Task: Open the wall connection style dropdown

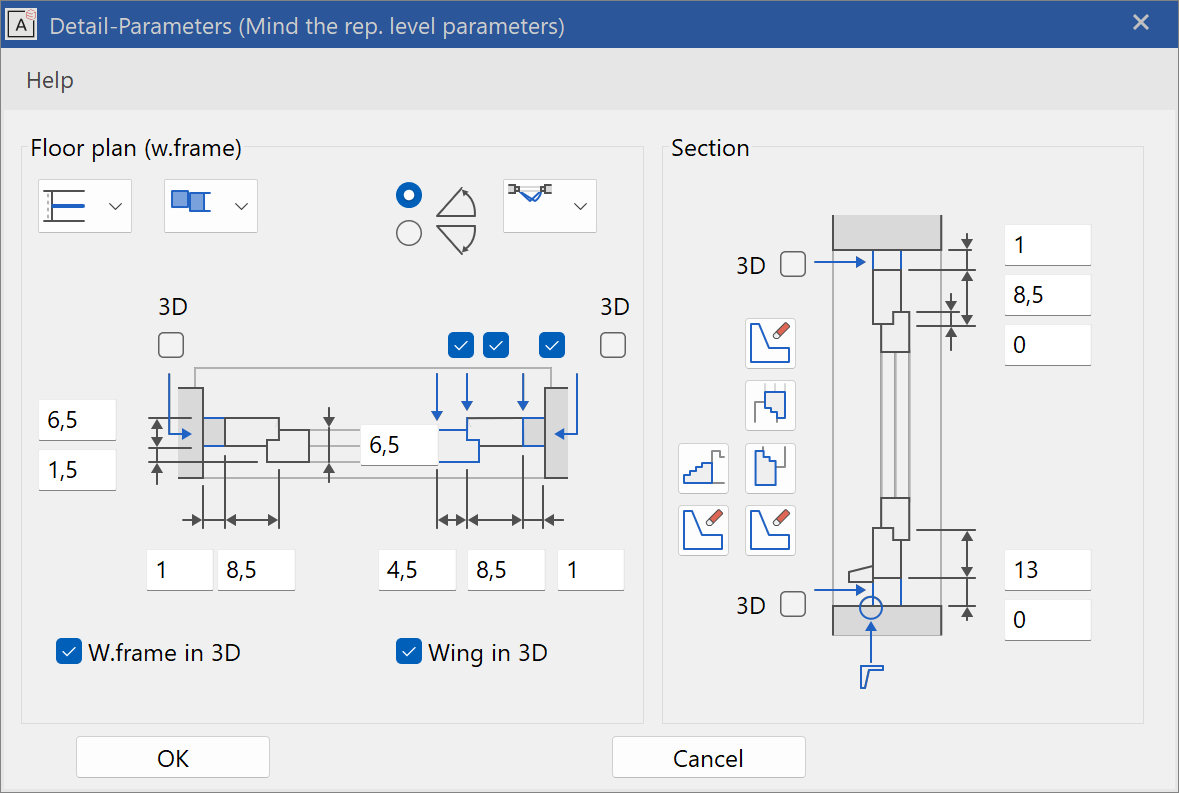Action: click(x=85, y=206)
